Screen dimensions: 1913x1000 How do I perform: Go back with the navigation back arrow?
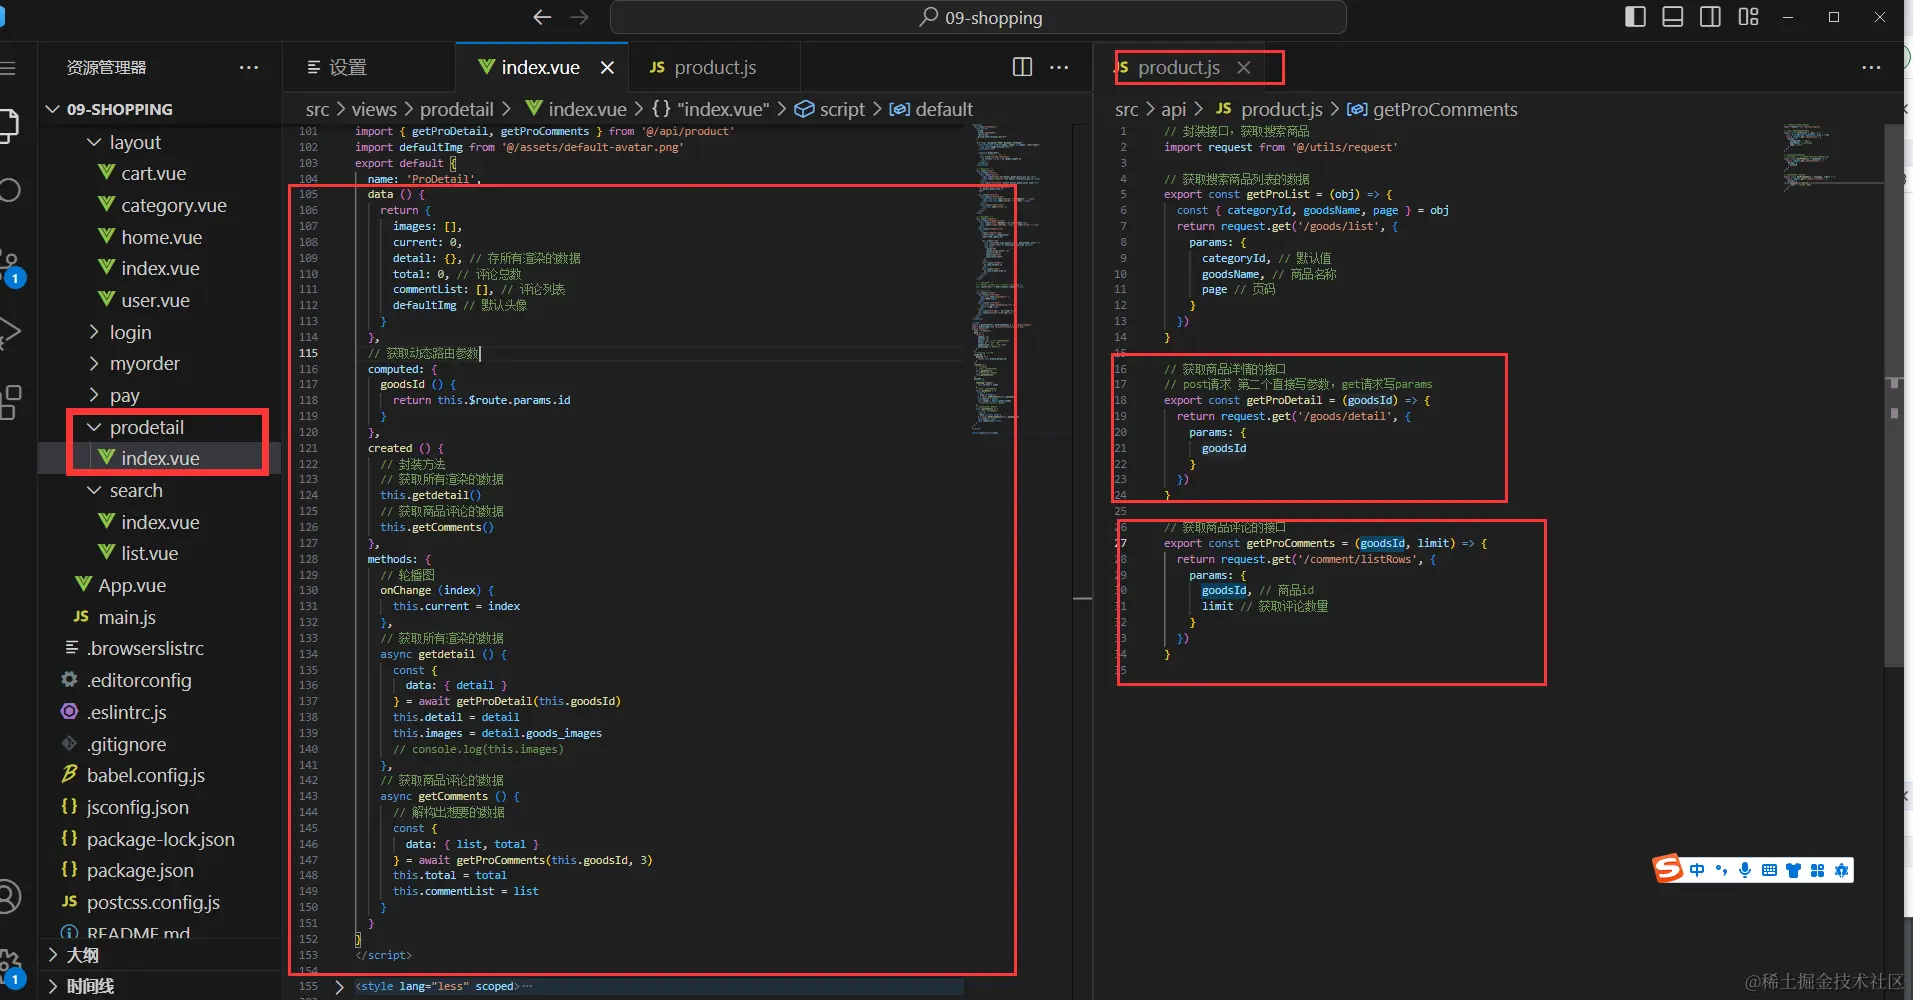pos(542,17)
